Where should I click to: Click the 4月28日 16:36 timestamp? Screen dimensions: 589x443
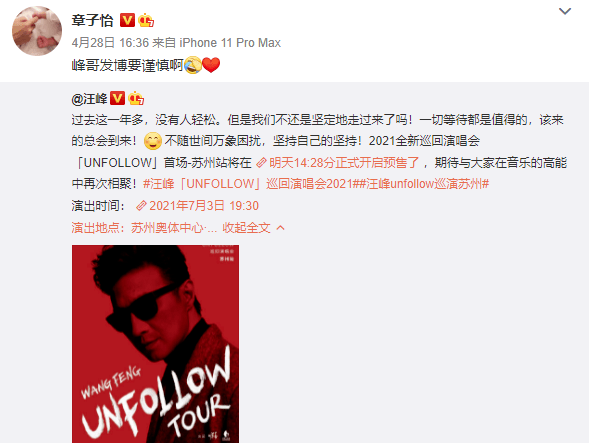coord(110,43)
